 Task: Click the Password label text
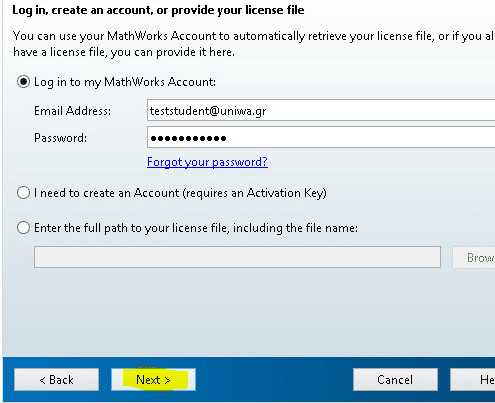60,138
